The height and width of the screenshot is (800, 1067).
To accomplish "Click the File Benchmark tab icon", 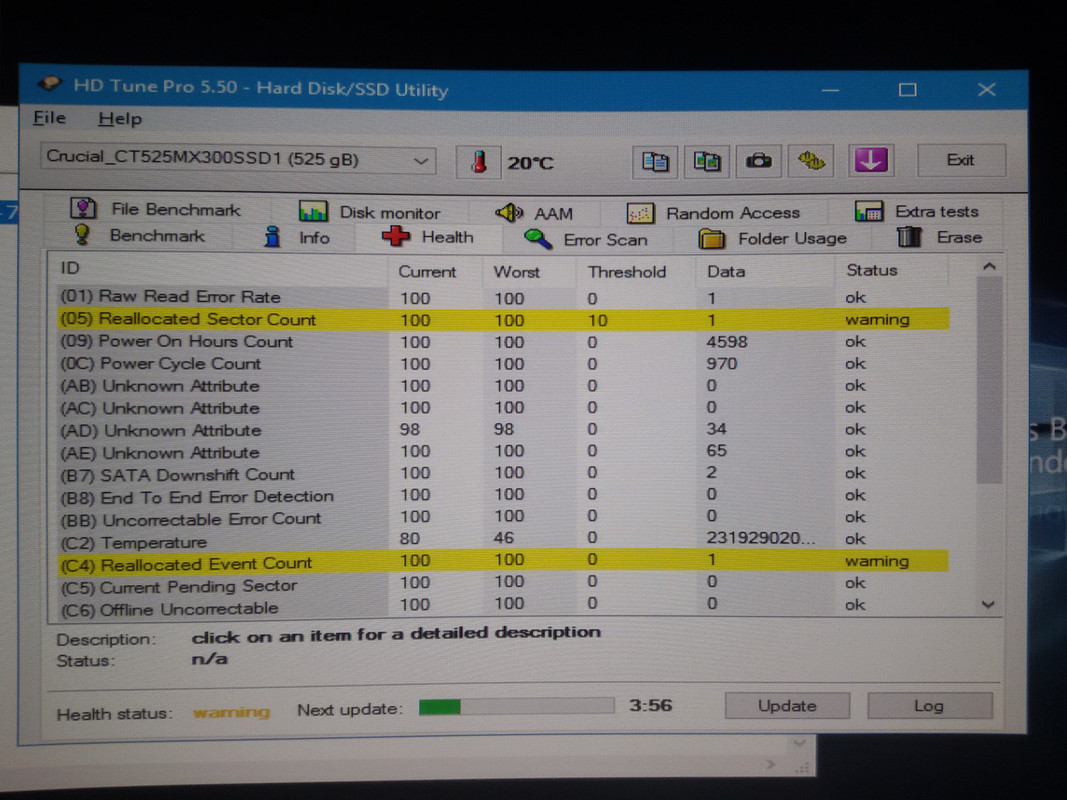I will 83,208.
